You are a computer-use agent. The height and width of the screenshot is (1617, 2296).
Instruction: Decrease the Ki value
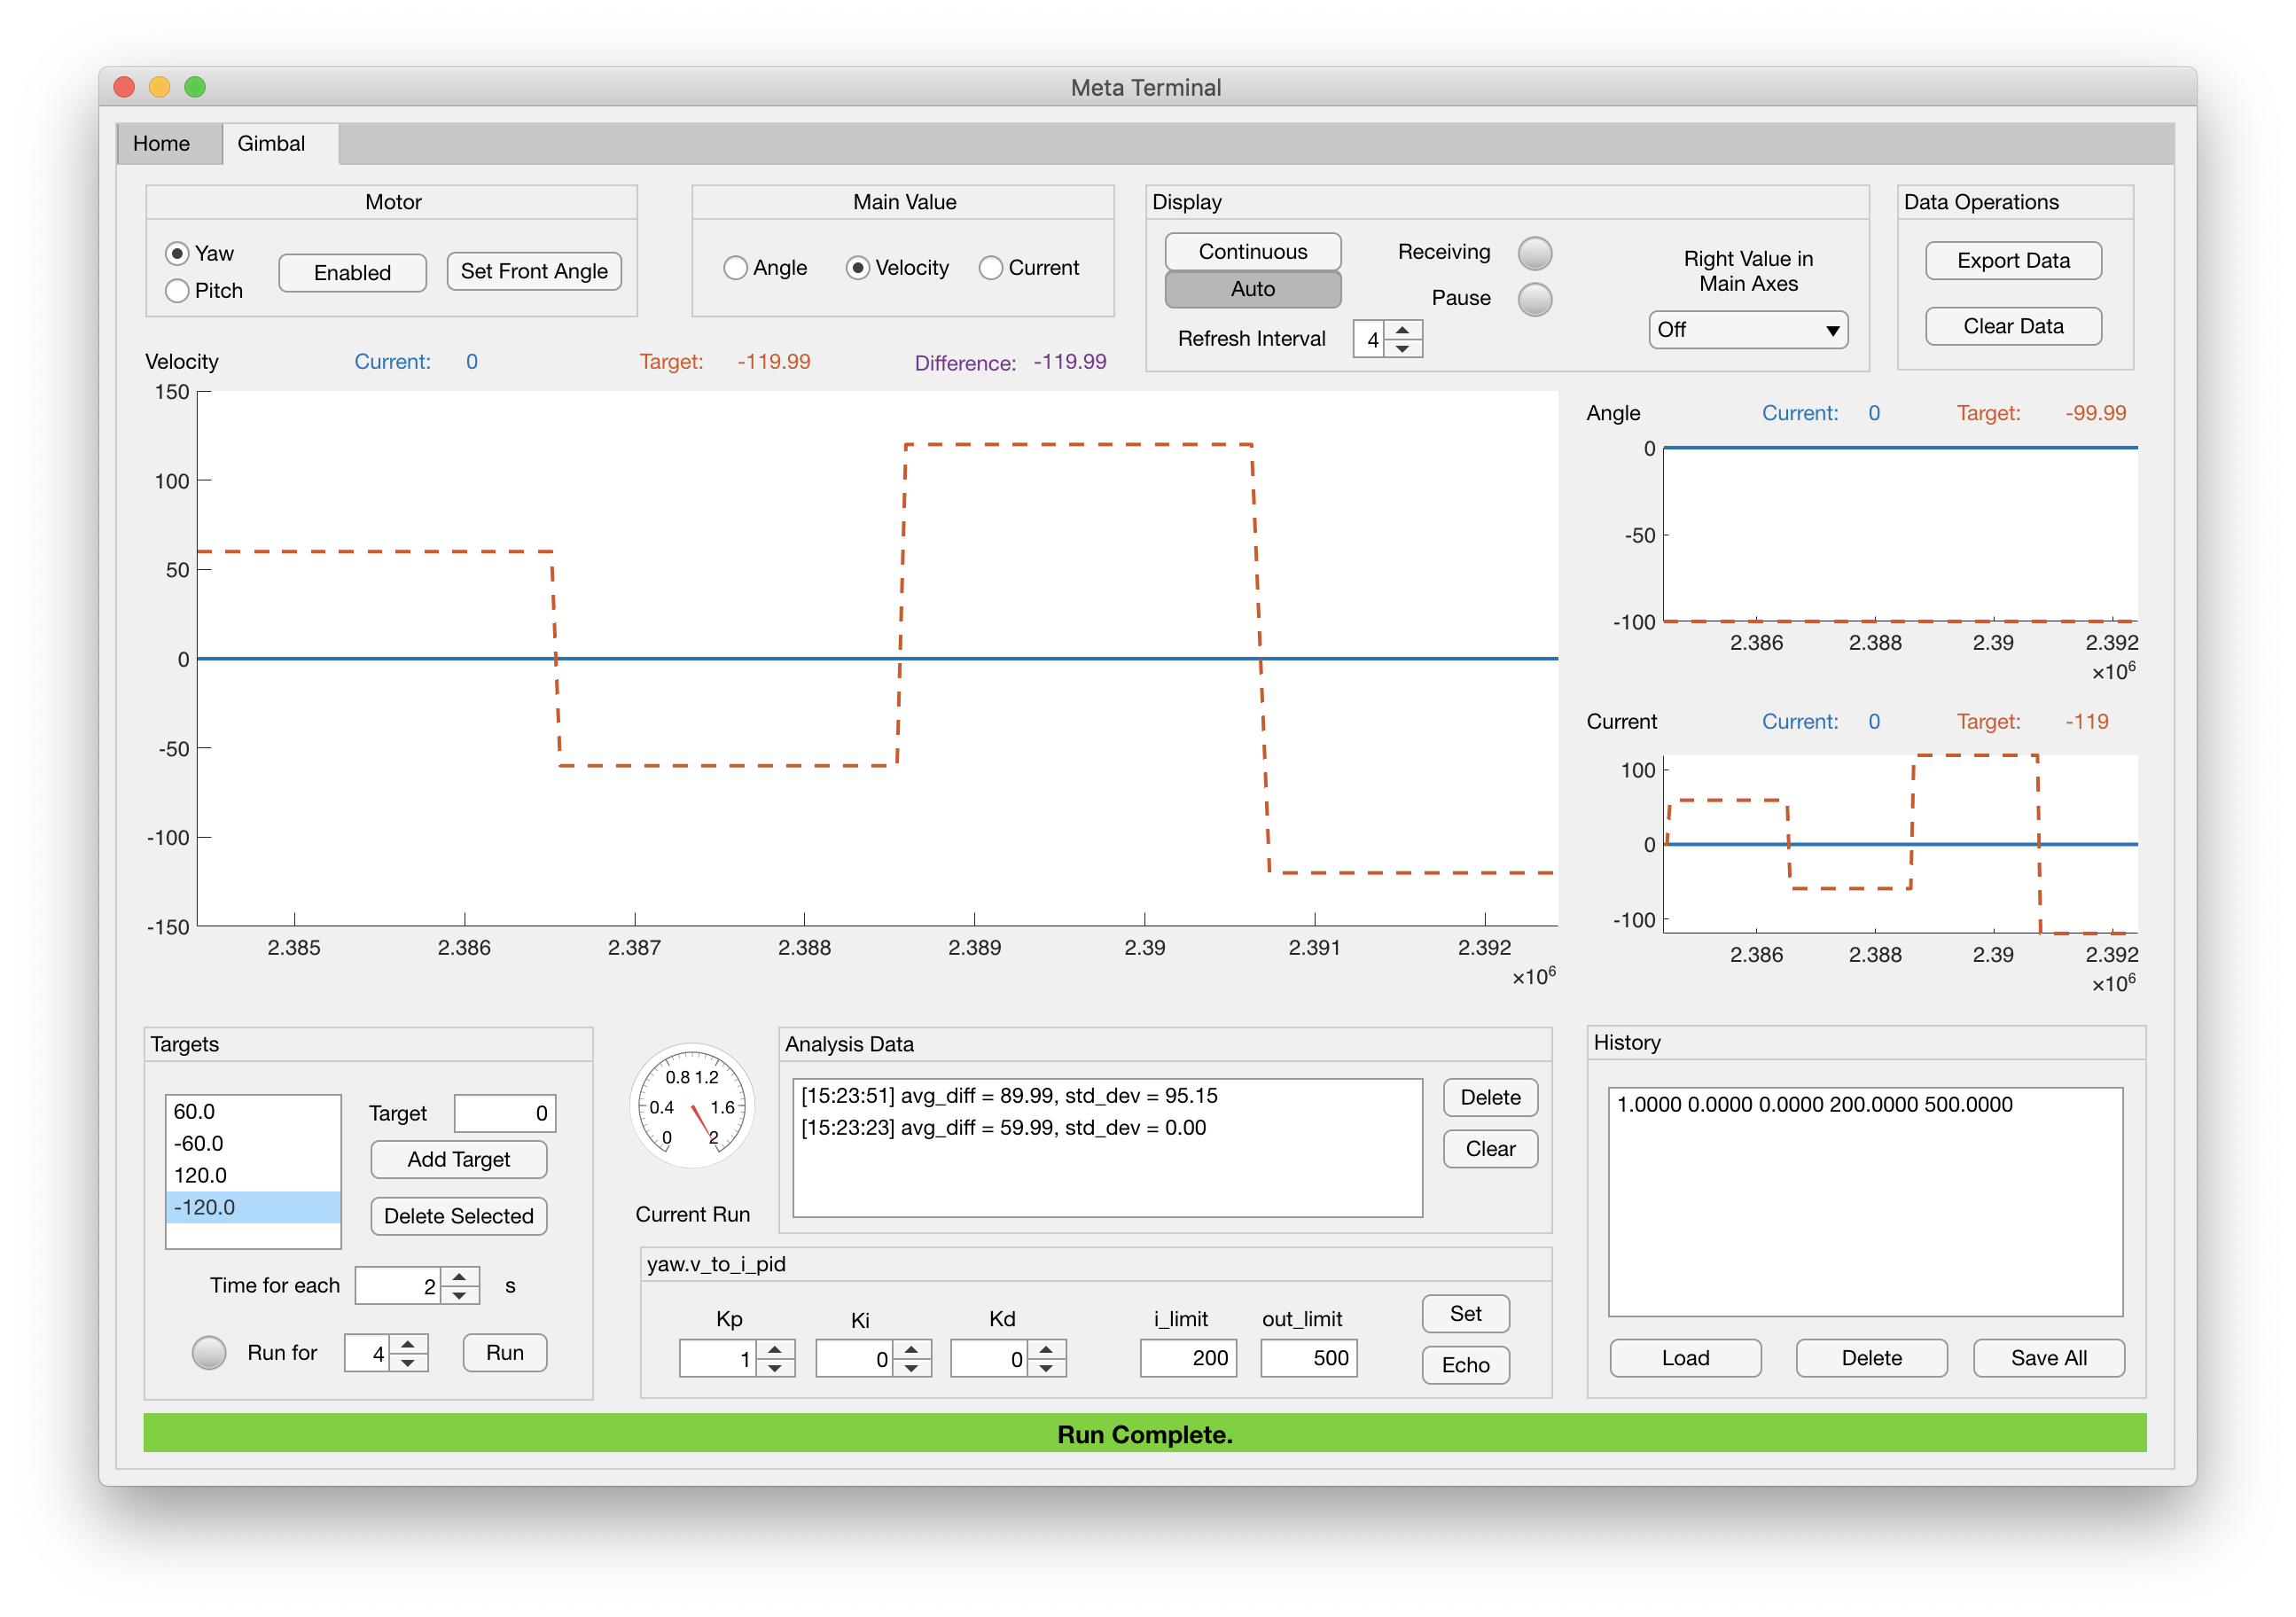(x=911, y=1367)
